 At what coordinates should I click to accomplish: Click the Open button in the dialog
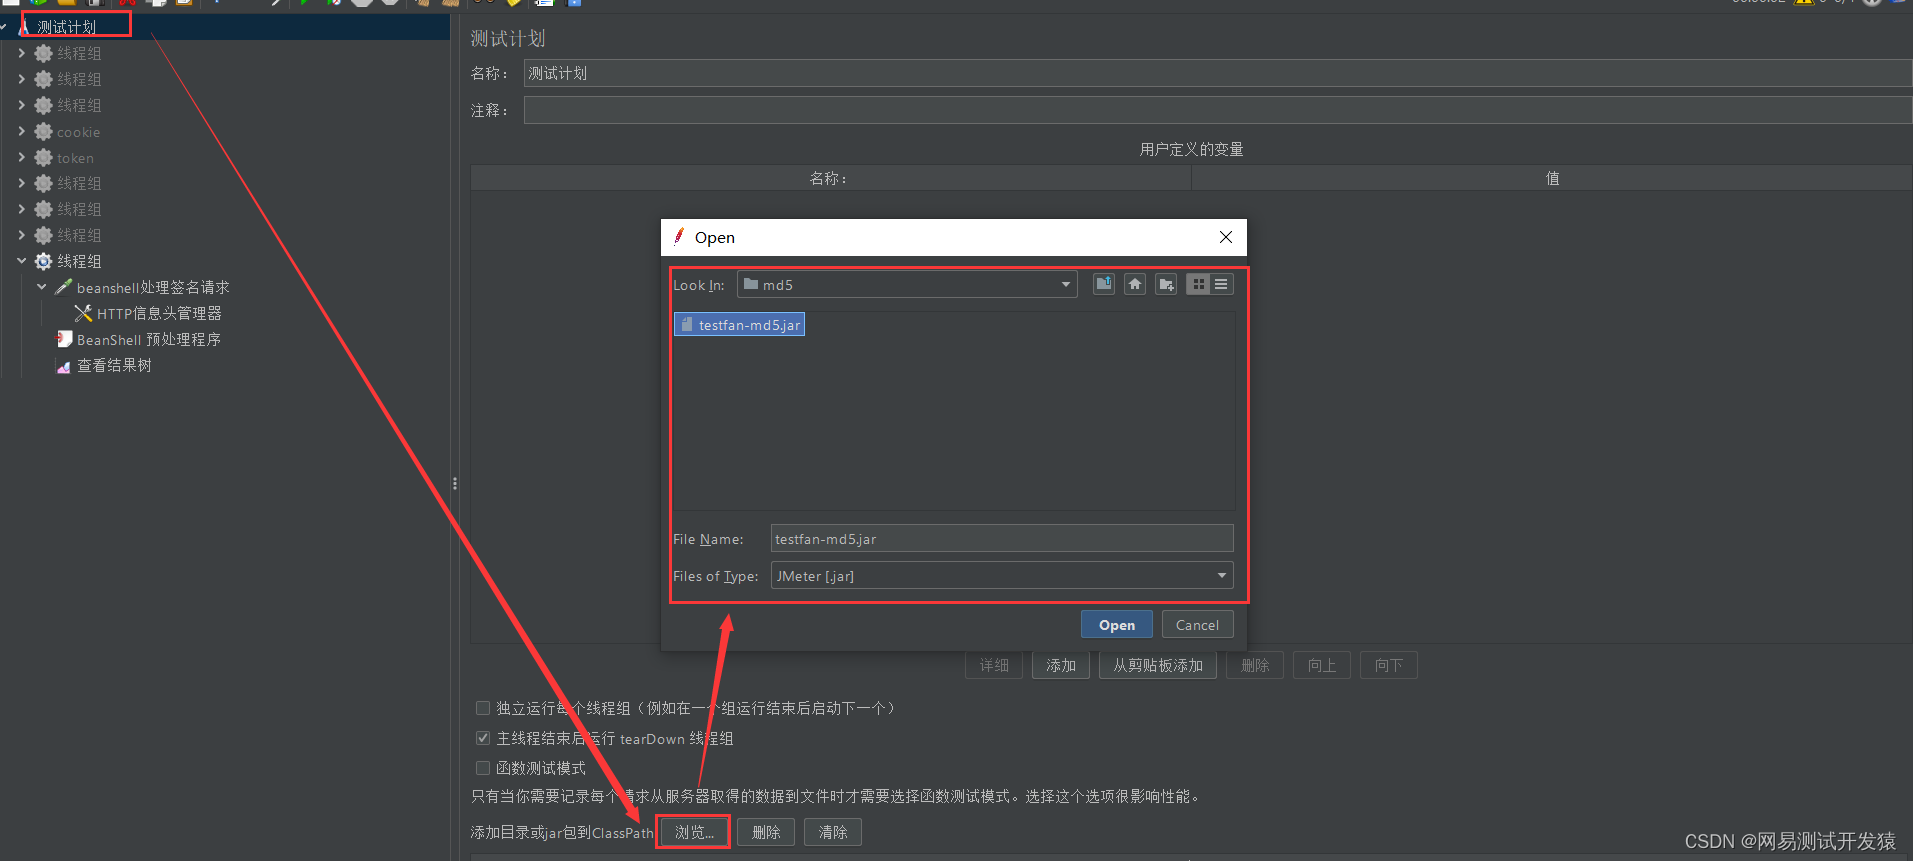click(x=1117, y=624)
